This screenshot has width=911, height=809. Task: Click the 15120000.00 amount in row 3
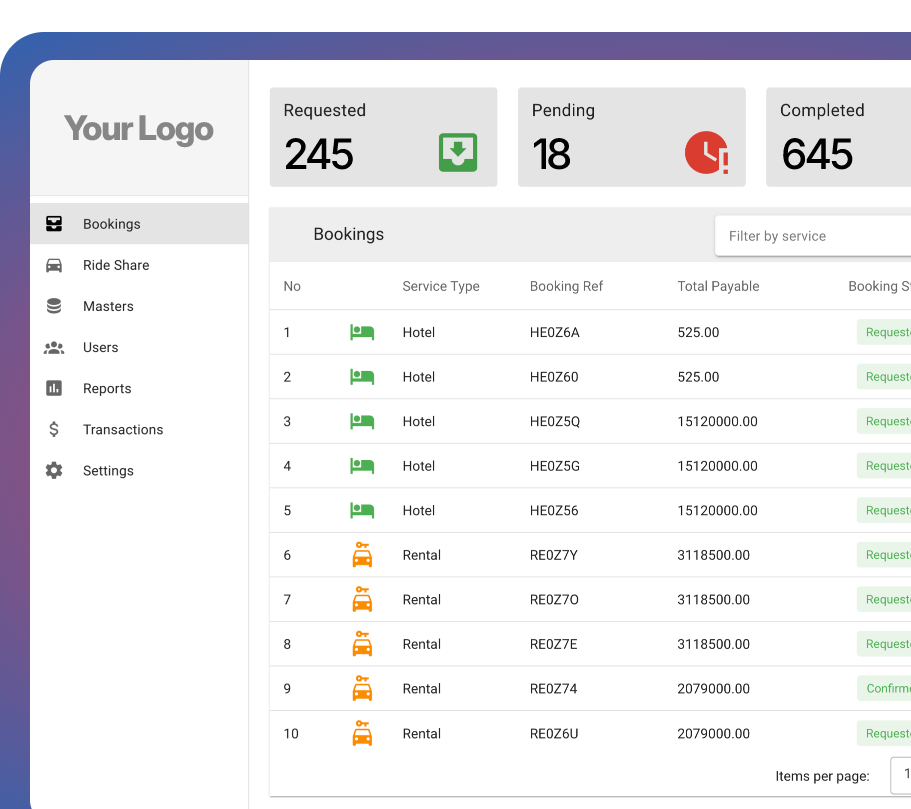[x=717, y=421]
